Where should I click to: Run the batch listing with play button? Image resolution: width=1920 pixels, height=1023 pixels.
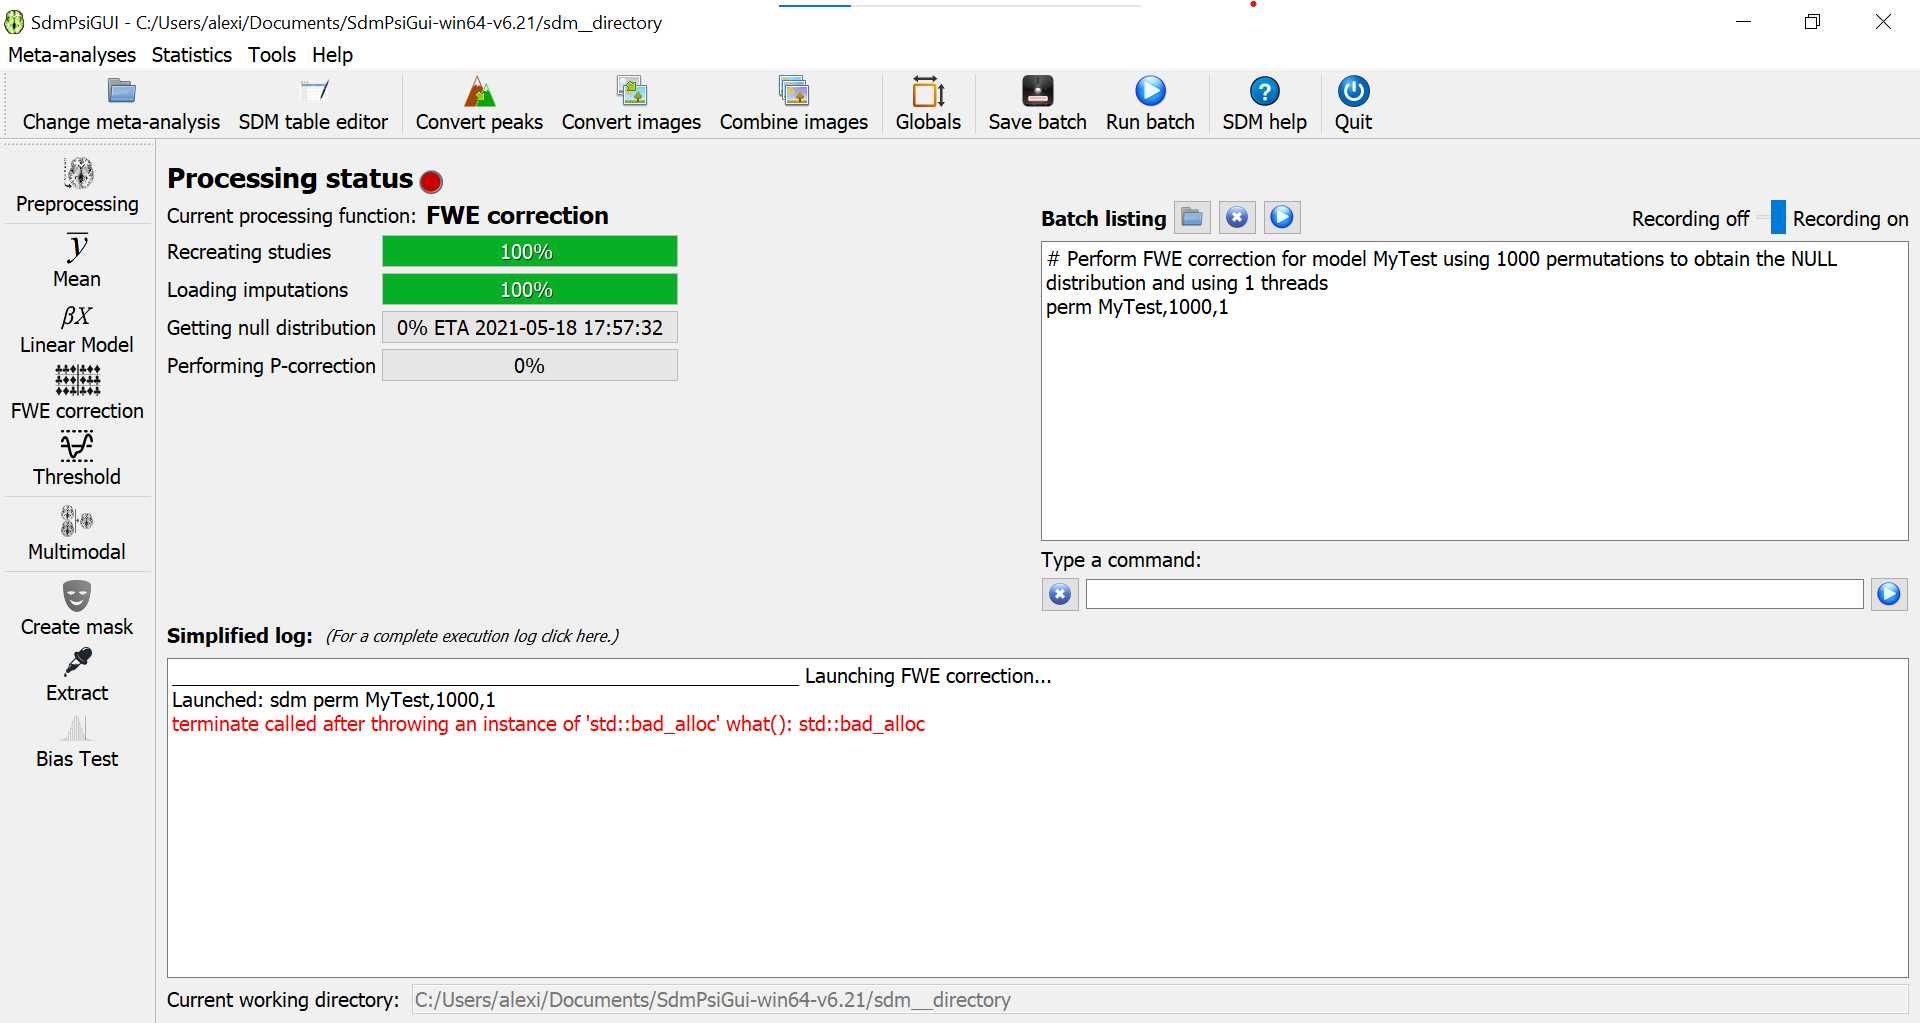click(x=1282, y=217)
